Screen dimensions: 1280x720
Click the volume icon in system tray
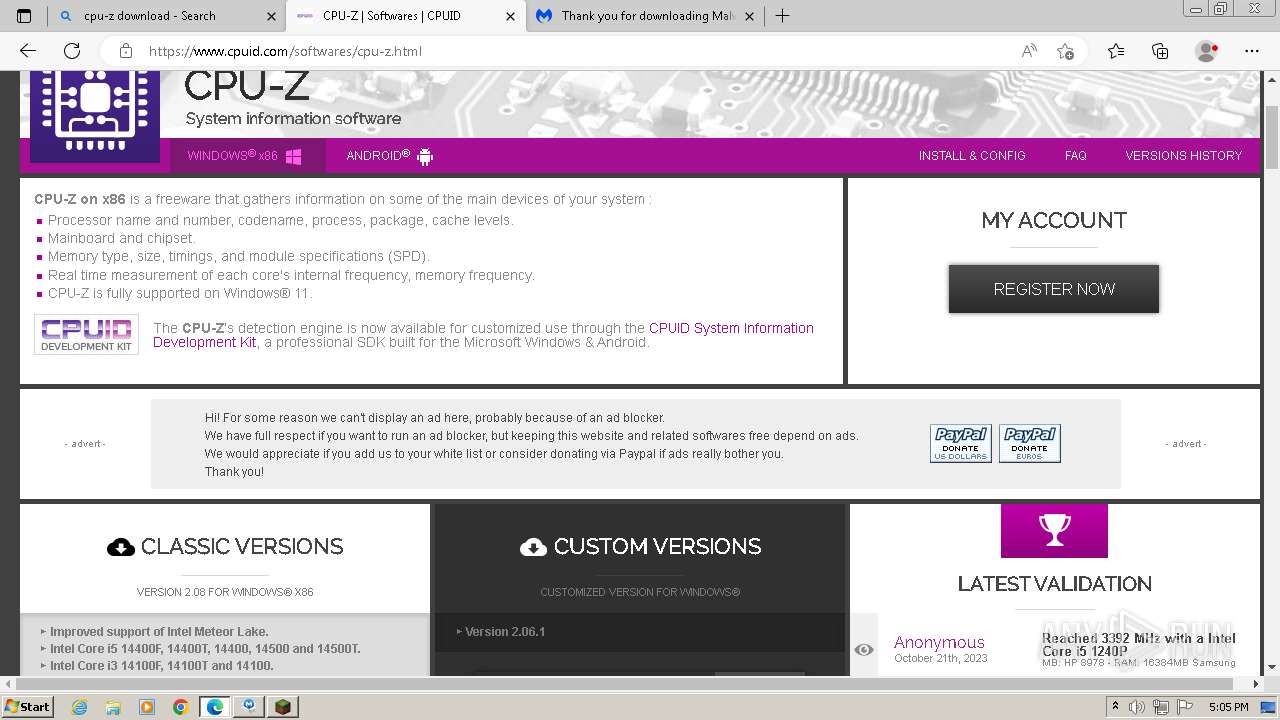pyautogui.click(x=1137, y=707)
